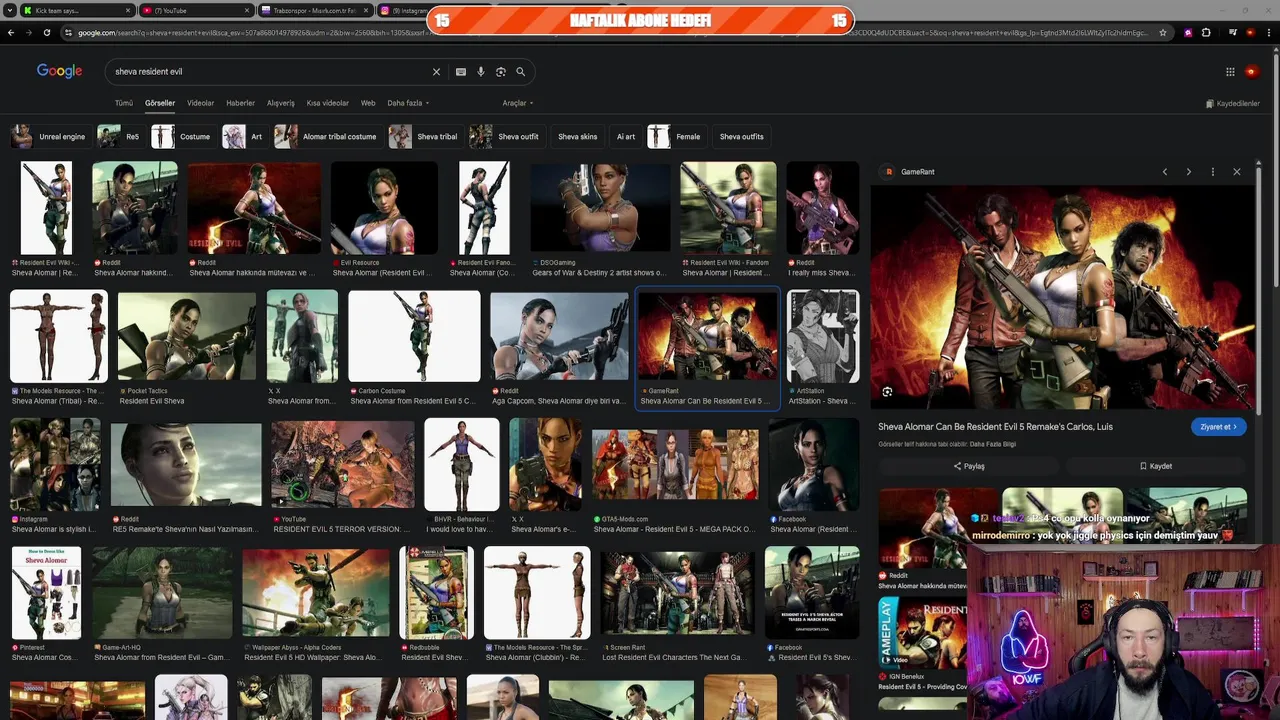
Task: Click the Ziyaret et button
Action: coord(1219,427)
